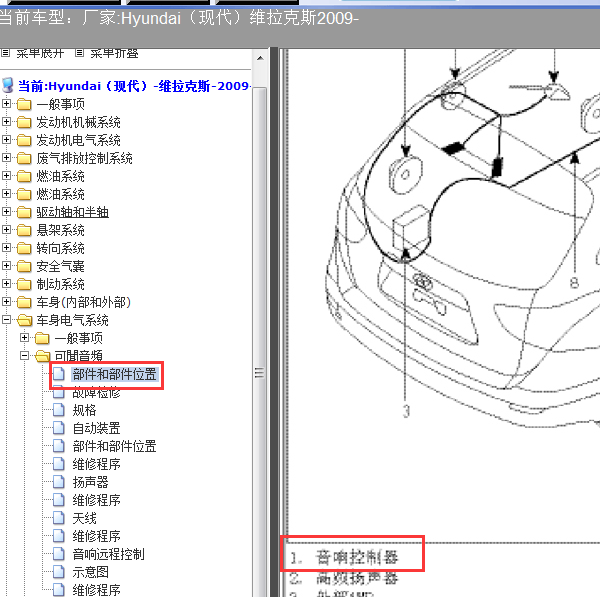Screen dimensions: 600x597
Task: Click legend entry 2. 高频扬声器
Action: click(x=344, y=577)
